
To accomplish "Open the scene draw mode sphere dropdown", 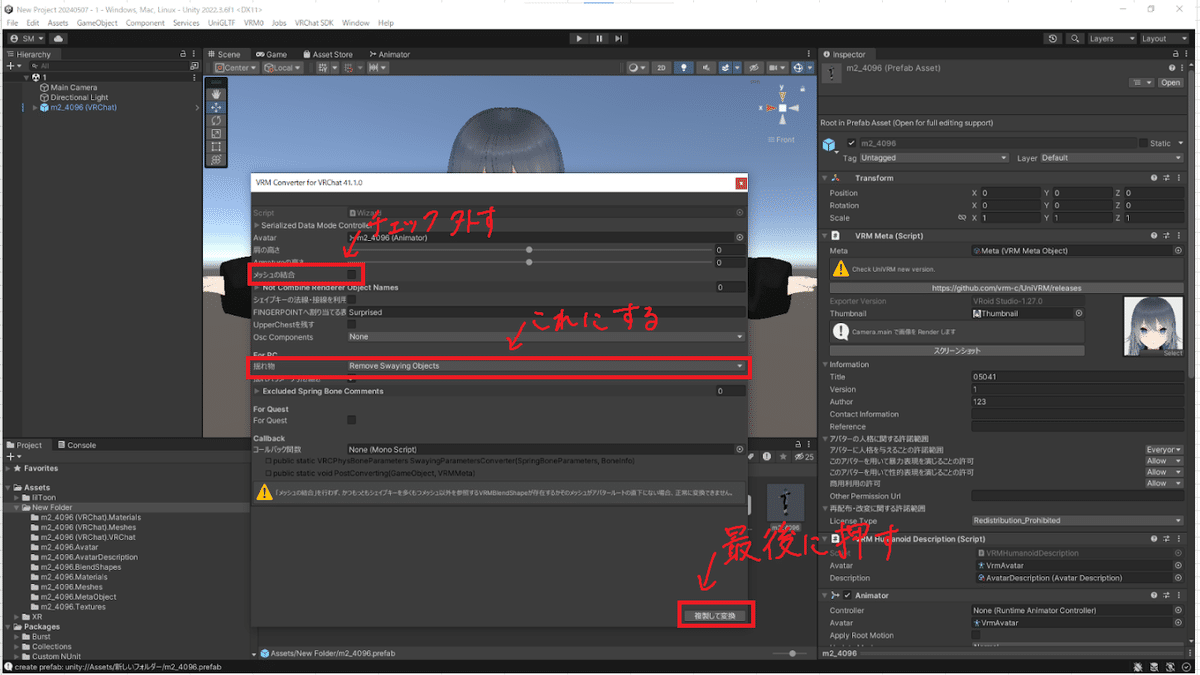I will click(637, 68).
